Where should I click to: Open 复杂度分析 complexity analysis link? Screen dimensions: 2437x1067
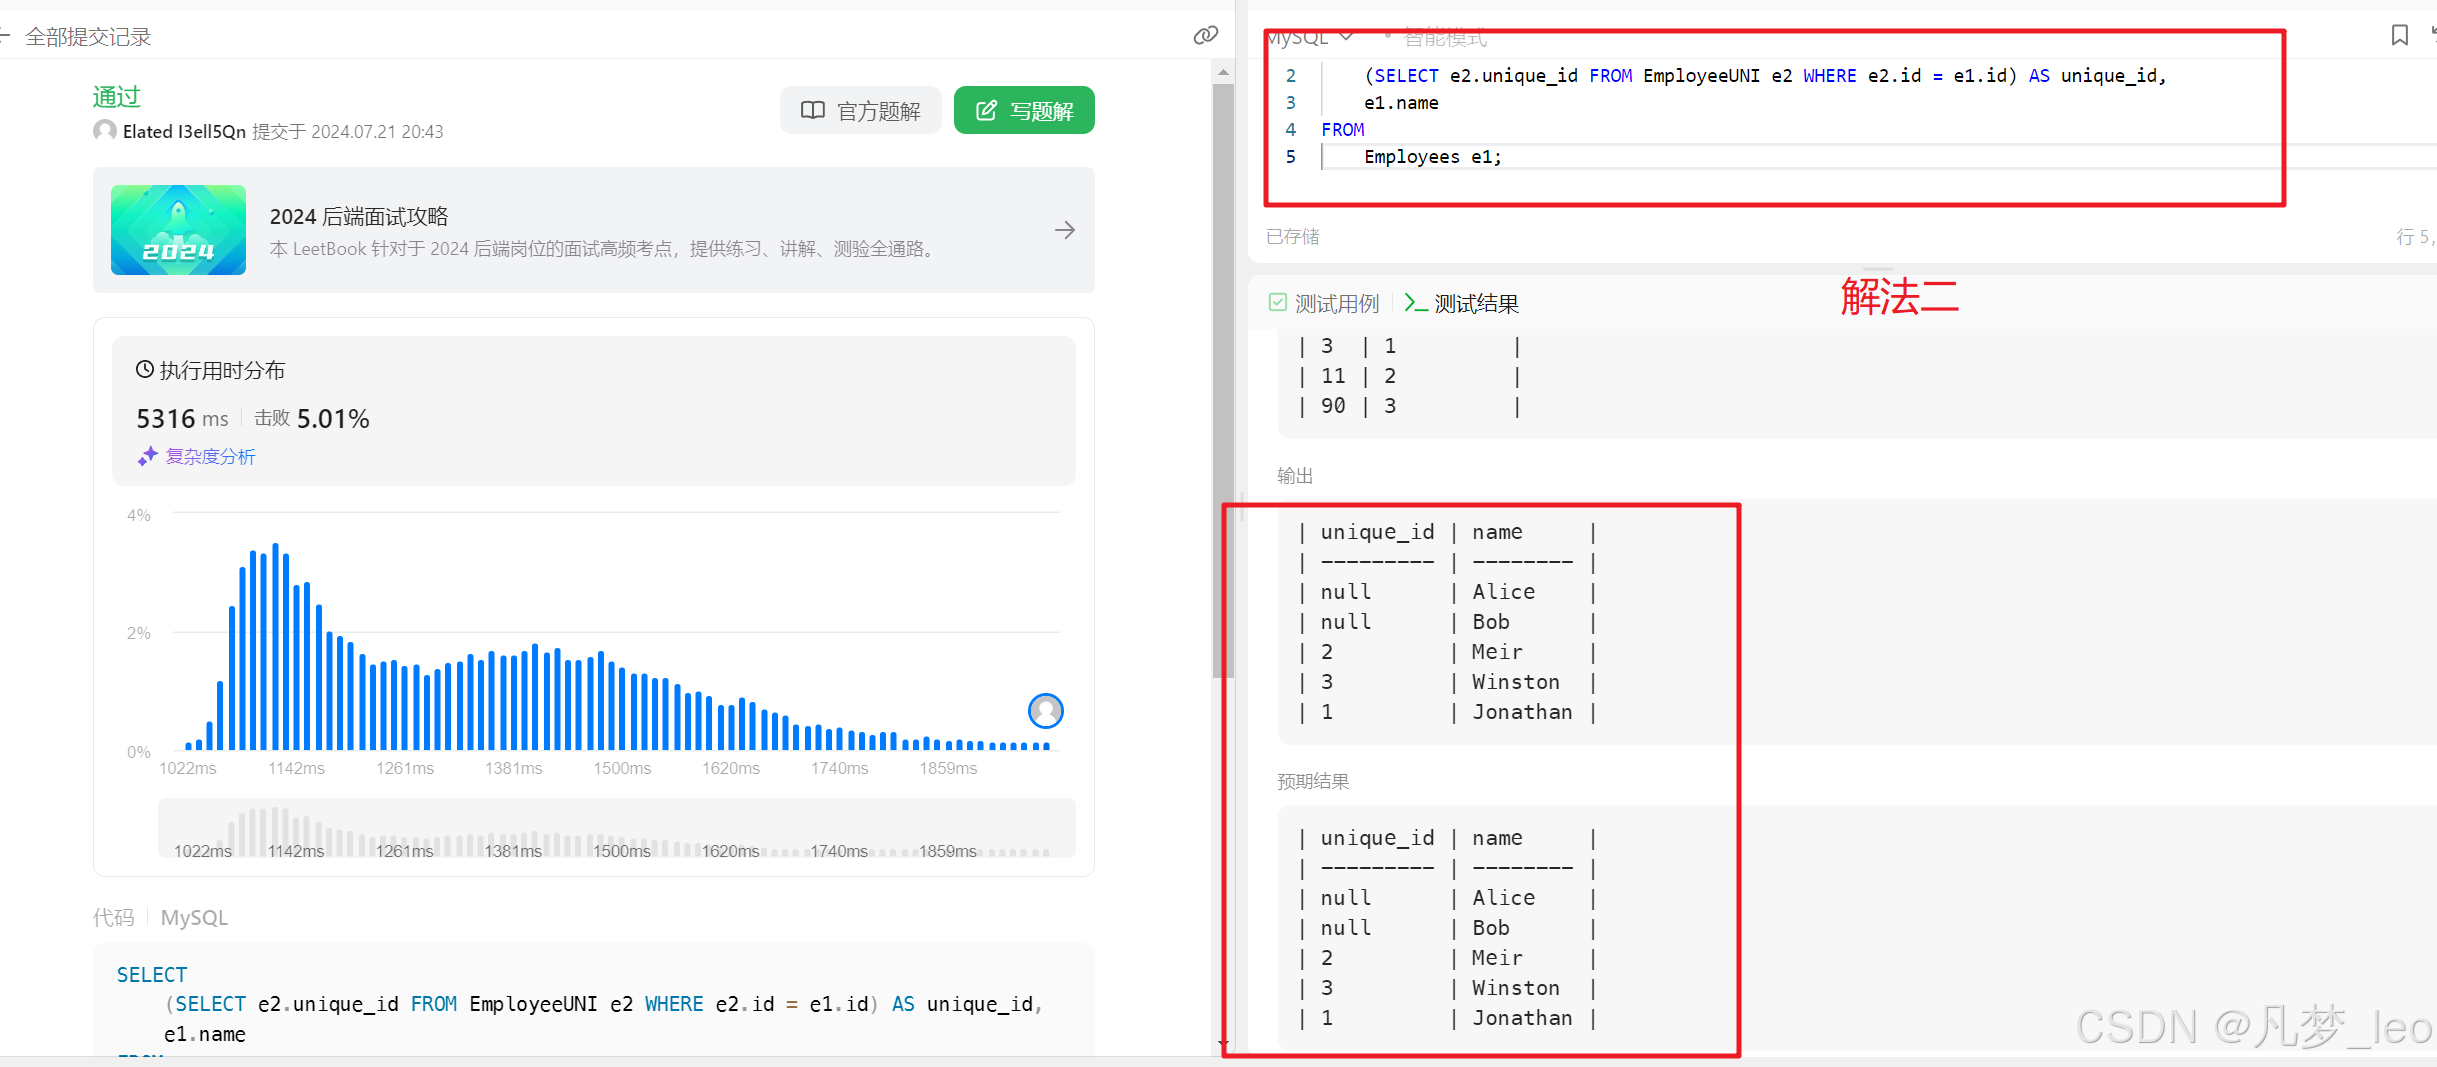click(210, 456)
